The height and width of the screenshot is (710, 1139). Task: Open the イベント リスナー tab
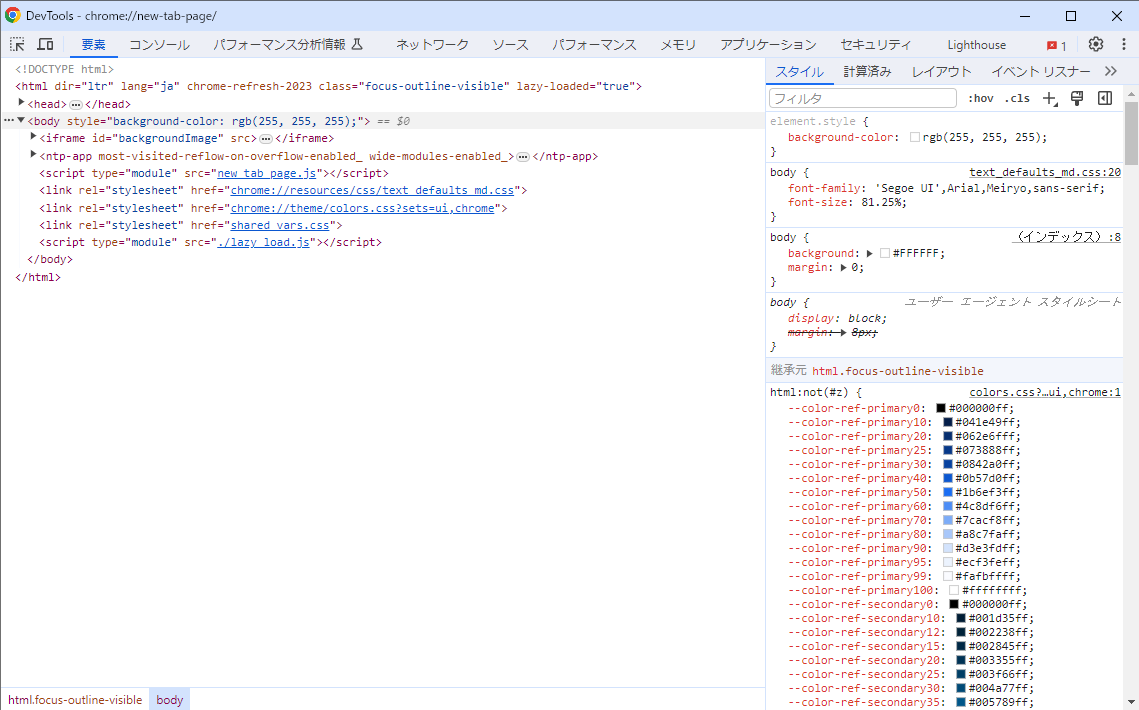click(x=1041, y=71)
